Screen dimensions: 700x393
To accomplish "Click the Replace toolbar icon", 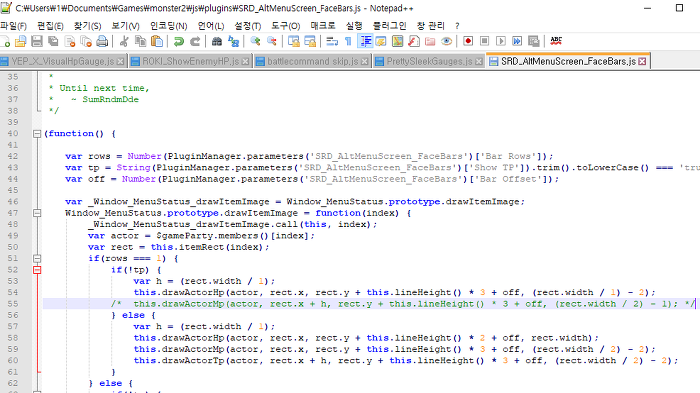I will 233,42.
